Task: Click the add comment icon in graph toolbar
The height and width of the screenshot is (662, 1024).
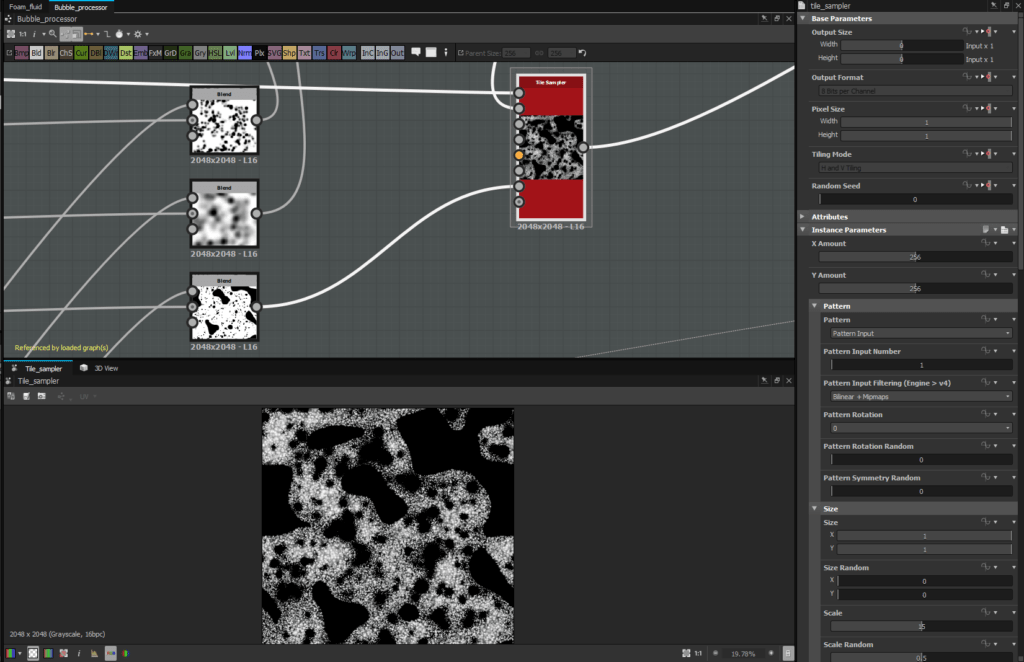Action: coord(414,52)
